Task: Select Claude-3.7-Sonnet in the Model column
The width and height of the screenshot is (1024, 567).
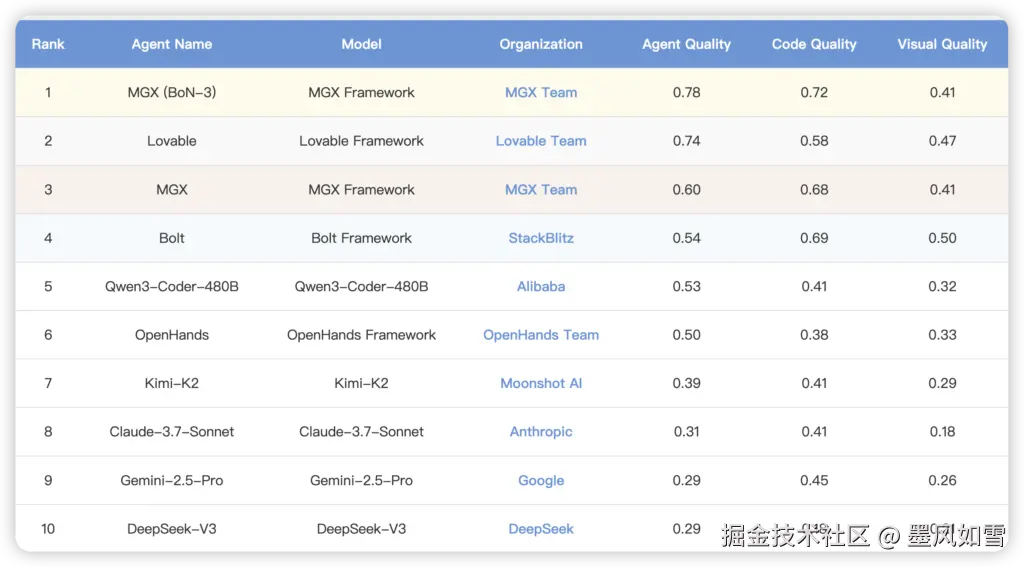Action: tap(361, 431)
